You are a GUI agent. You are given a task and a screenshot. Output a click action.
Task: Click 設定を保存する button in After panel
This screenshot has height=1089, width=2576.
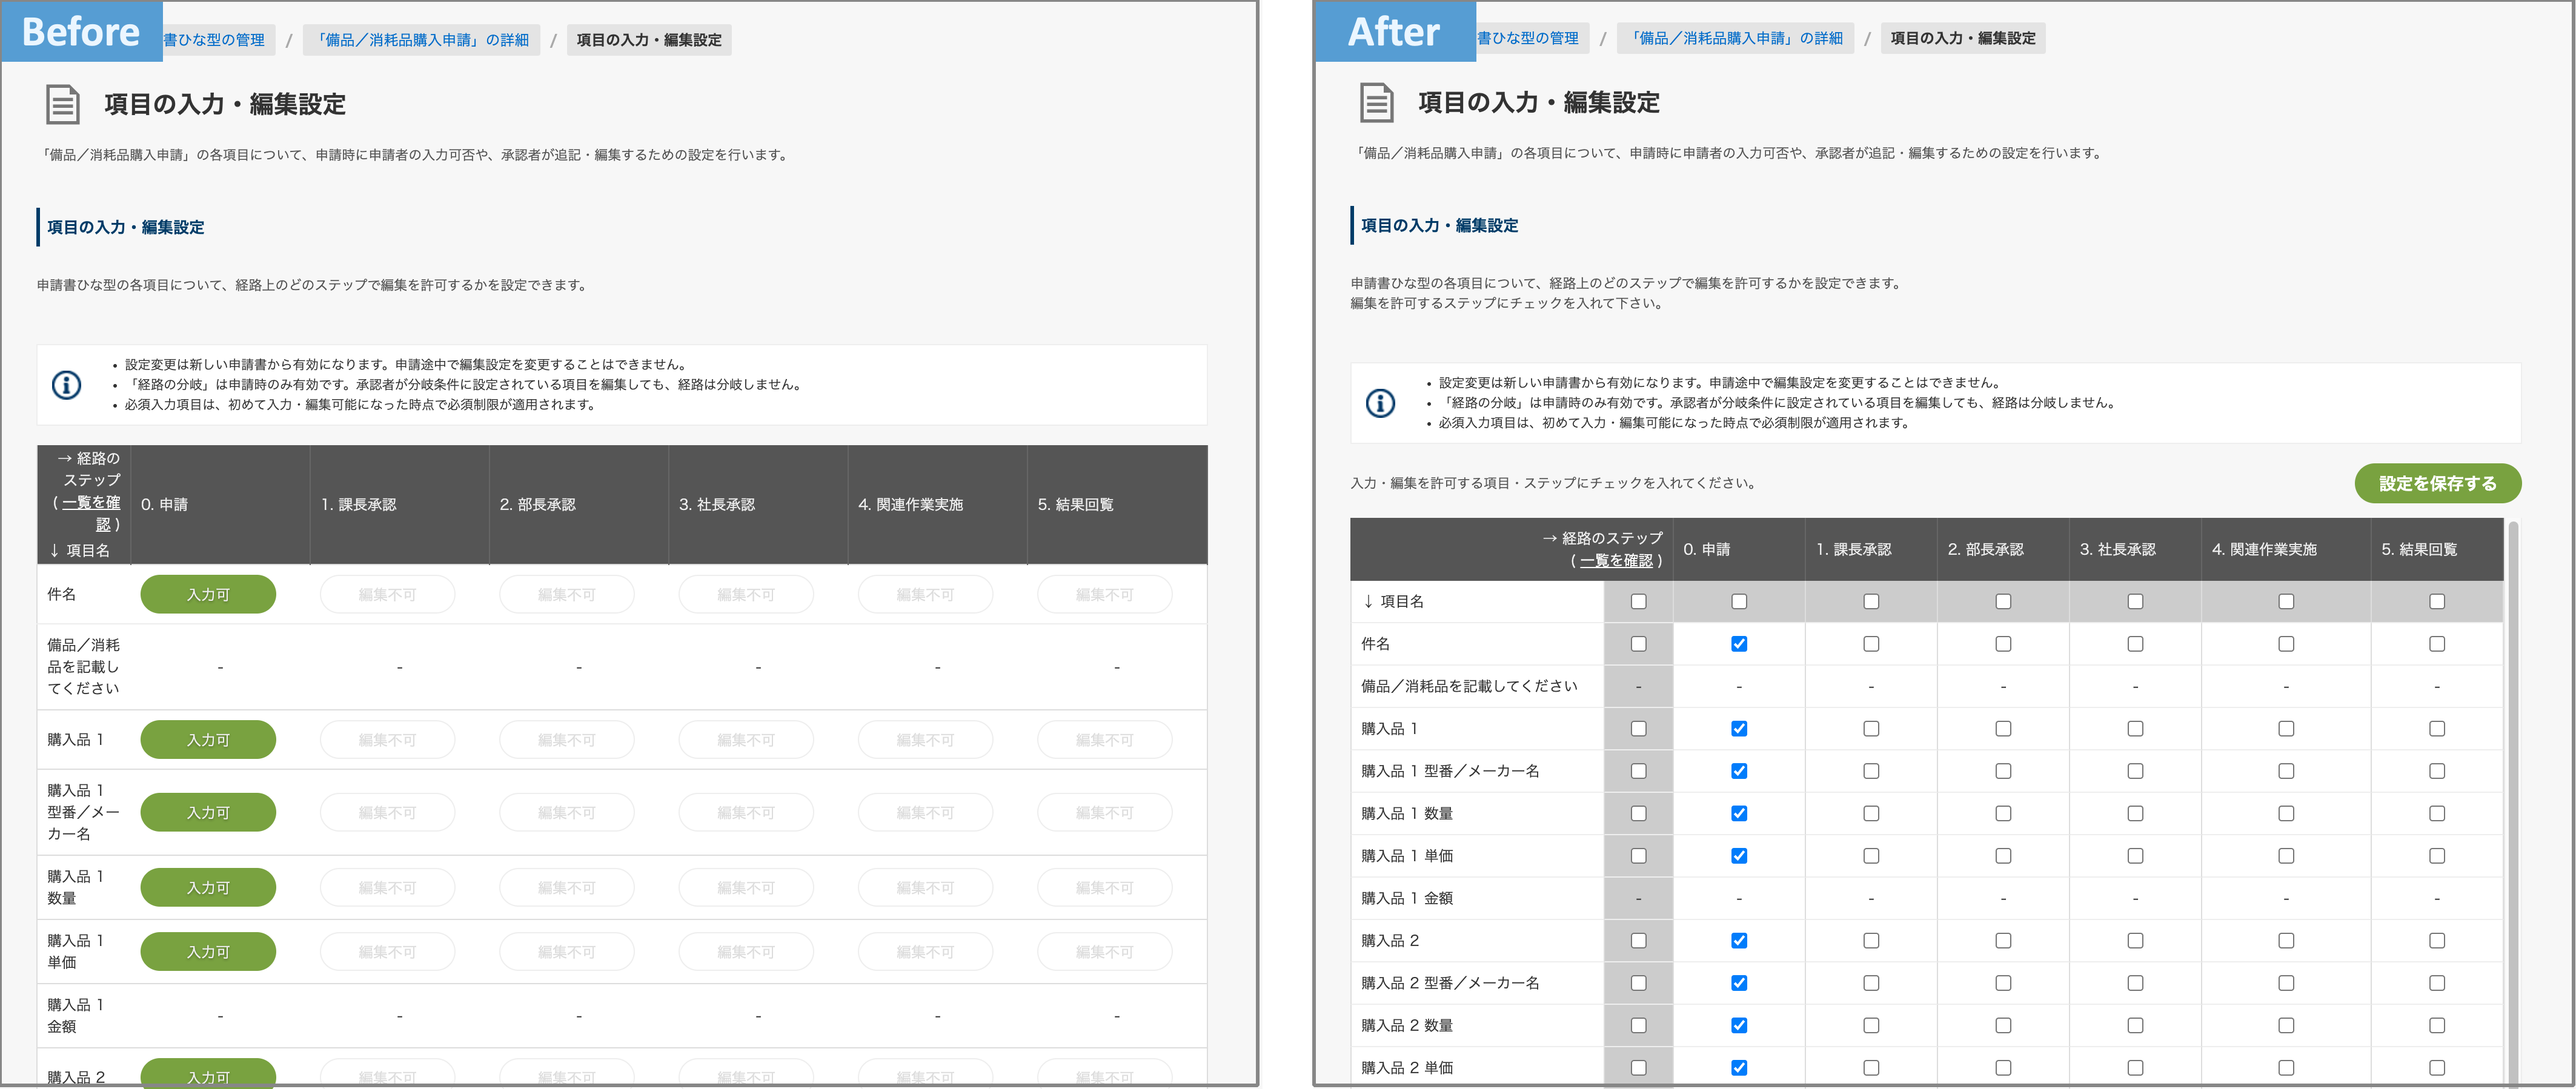[x=2437, y=484]
